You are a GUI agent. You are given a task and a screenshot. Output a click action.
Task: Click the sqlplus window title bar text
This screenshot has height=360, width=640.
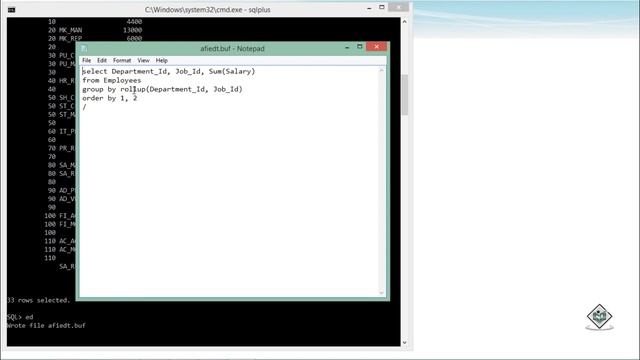click(207, 9)
